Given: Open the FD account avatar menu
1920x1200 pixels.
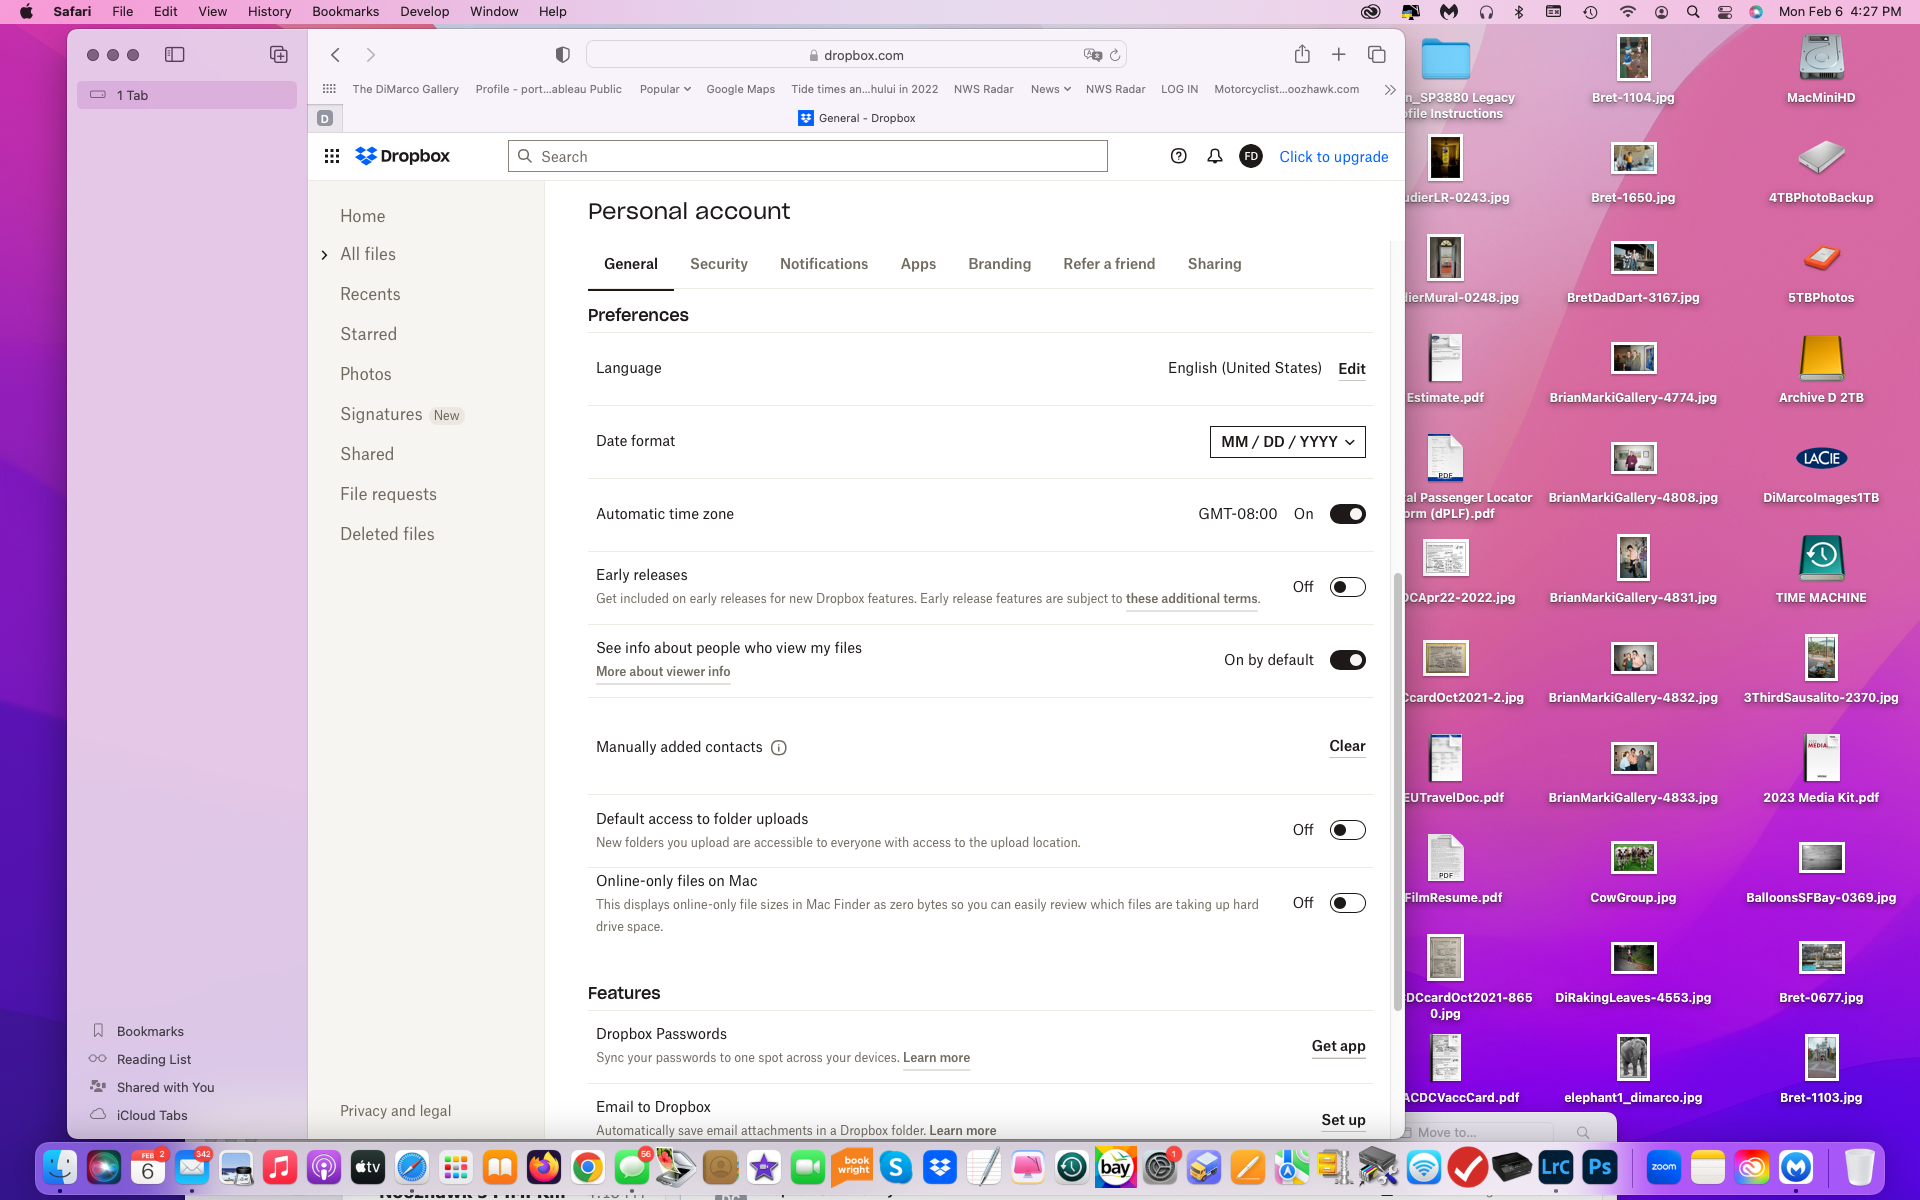Looking at the screenshot, I should click(1251, 156).
